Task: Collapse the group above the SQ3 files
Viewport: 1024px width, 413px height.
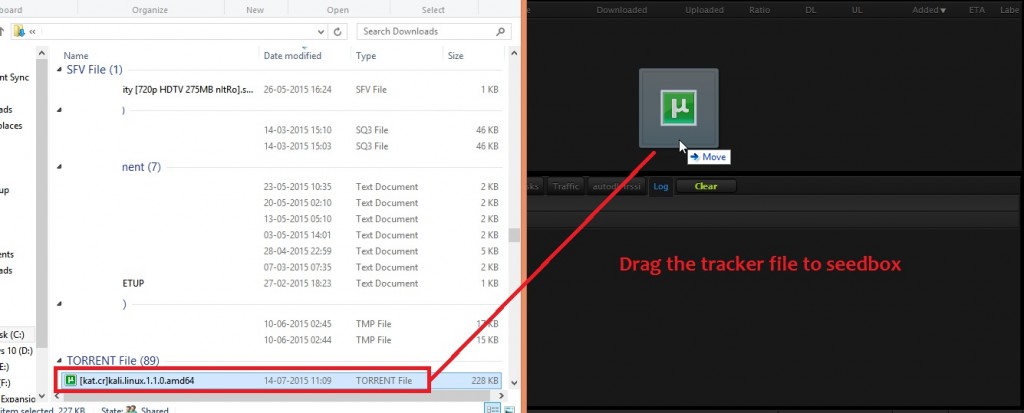Action: (x=59, y=111)
